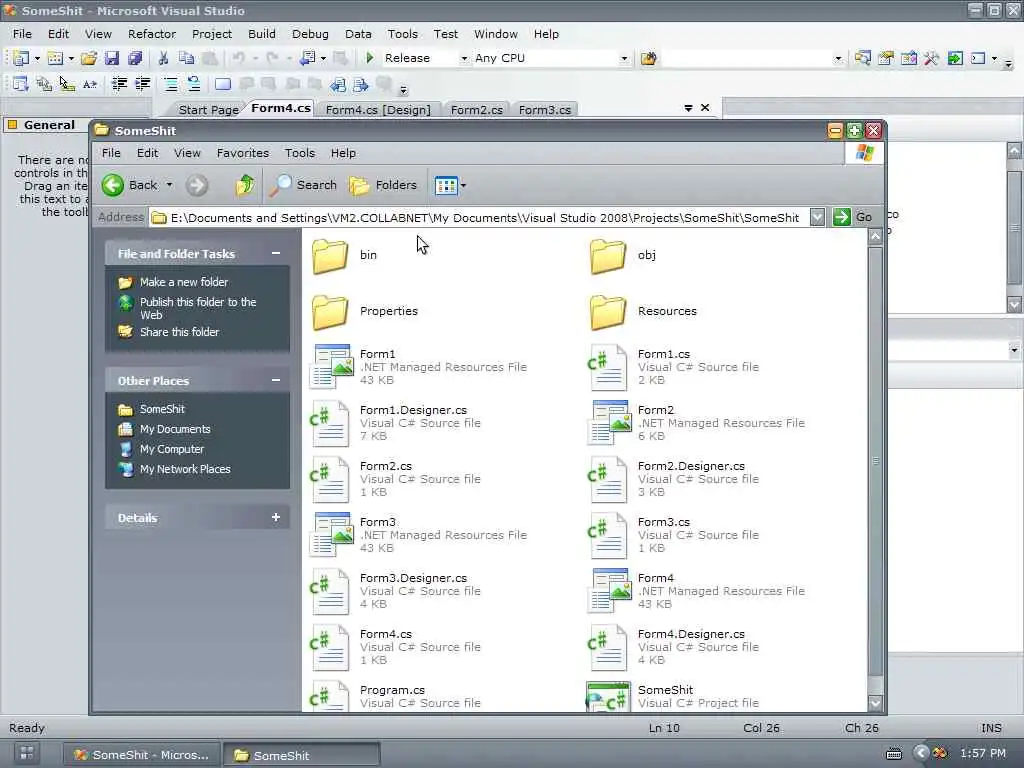Open the Build menu

click(262, 34)
